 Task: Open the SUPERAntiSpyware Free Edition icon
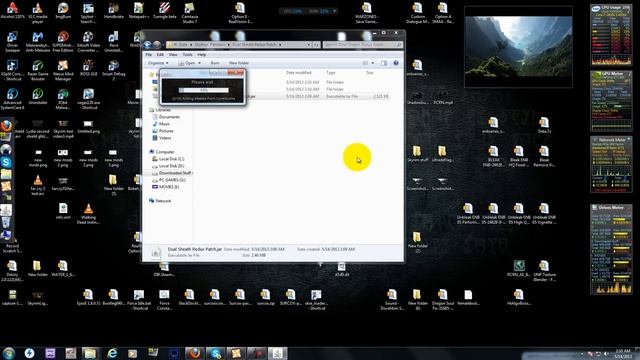[63, 41]
